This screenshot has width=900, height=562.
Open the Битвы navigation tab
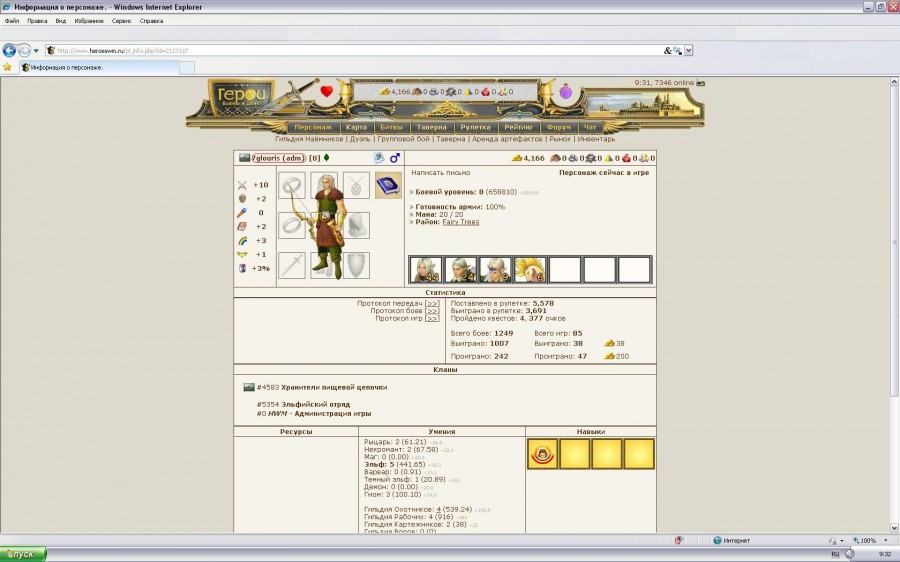tap(391, 127)
